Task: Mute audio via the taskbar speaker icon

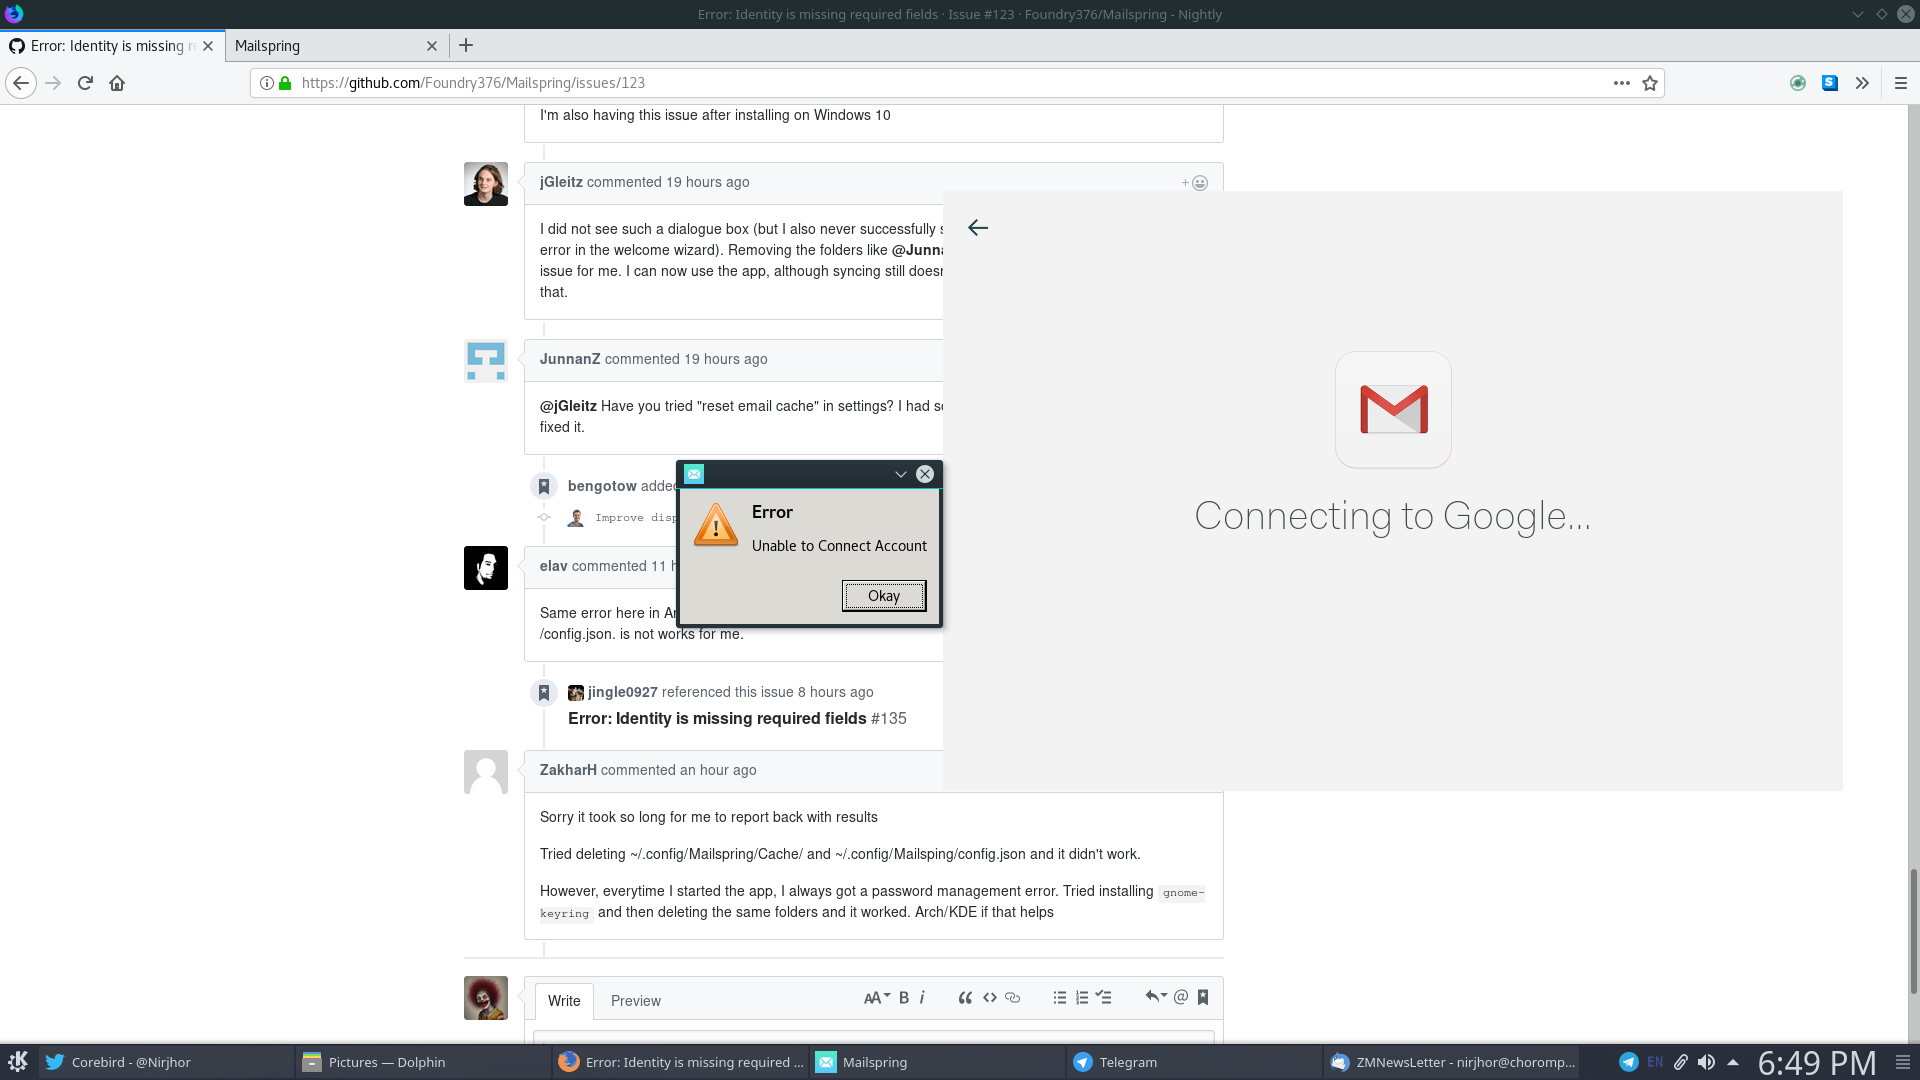Action: pyautogui.click(x=1706, y=1062)
